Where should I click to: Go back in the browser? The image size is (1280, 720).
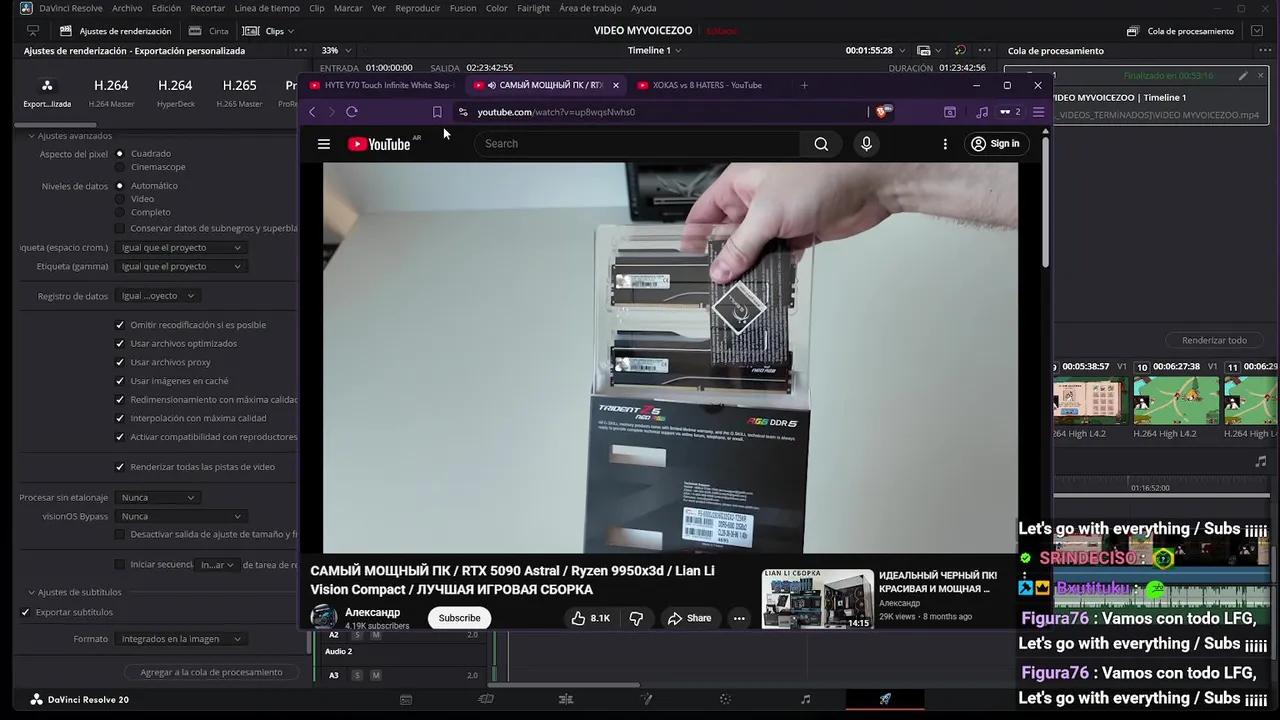pos(312,112)
